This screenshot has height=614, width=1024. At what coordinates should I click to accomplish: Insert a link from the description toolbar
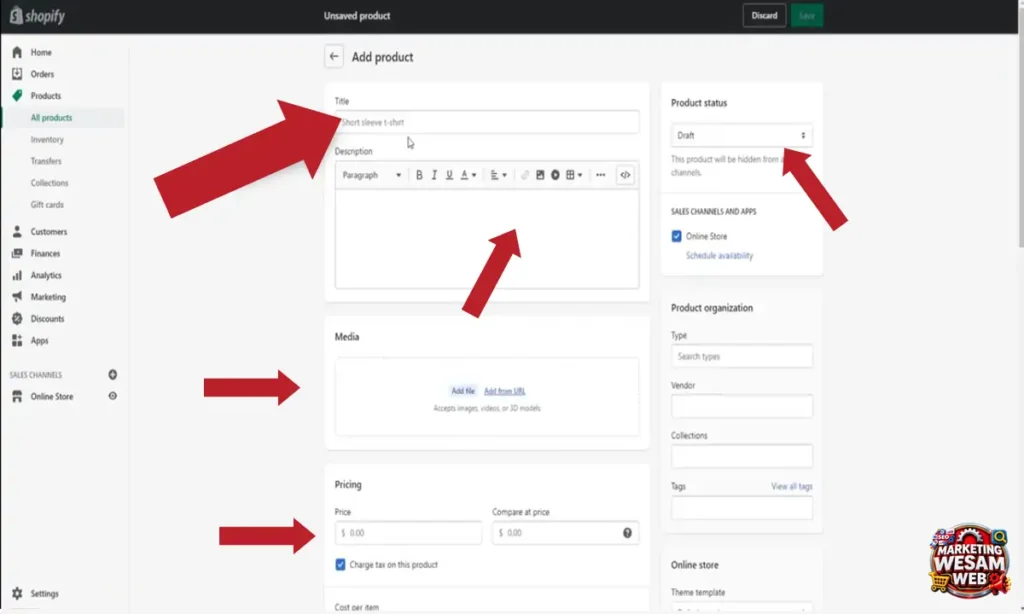tap(524, 175)
